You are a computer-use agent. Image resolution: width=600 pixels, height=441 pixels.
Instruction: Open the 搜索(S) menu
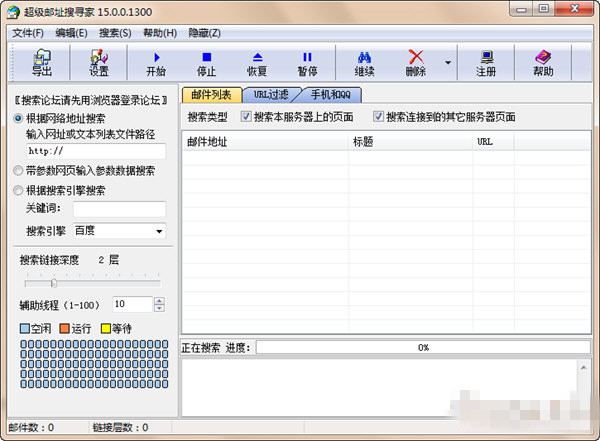pyautogui.click(x=115, y=32)
